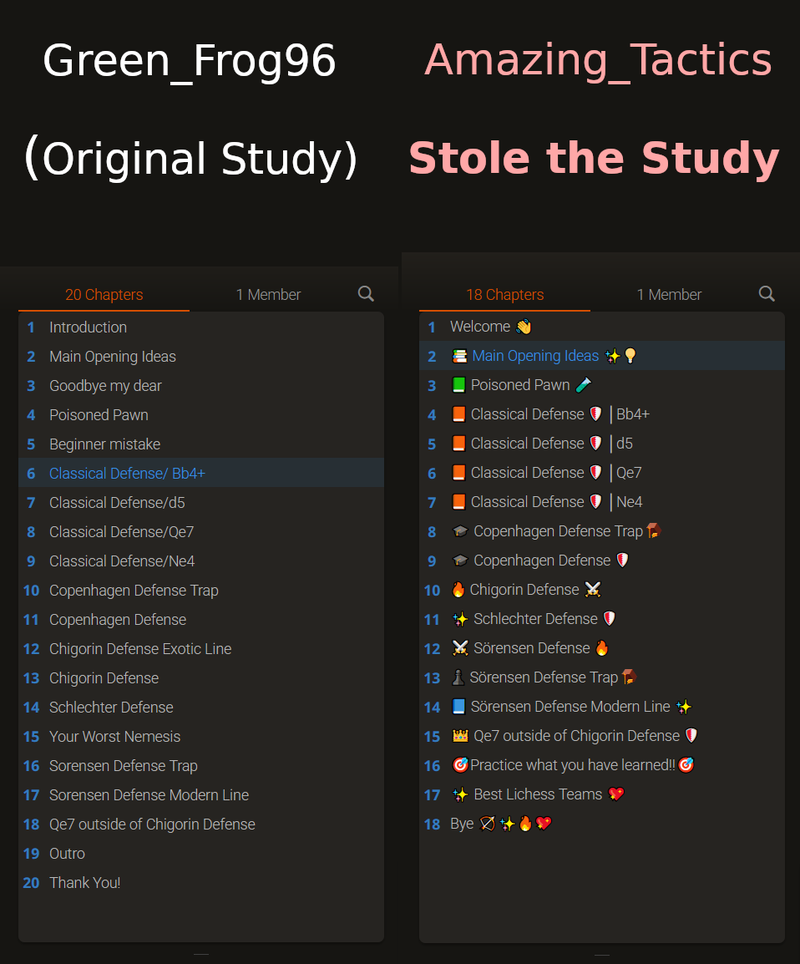Click the backpack emoji on Copenhagen Defense Trap

[653, 530]
